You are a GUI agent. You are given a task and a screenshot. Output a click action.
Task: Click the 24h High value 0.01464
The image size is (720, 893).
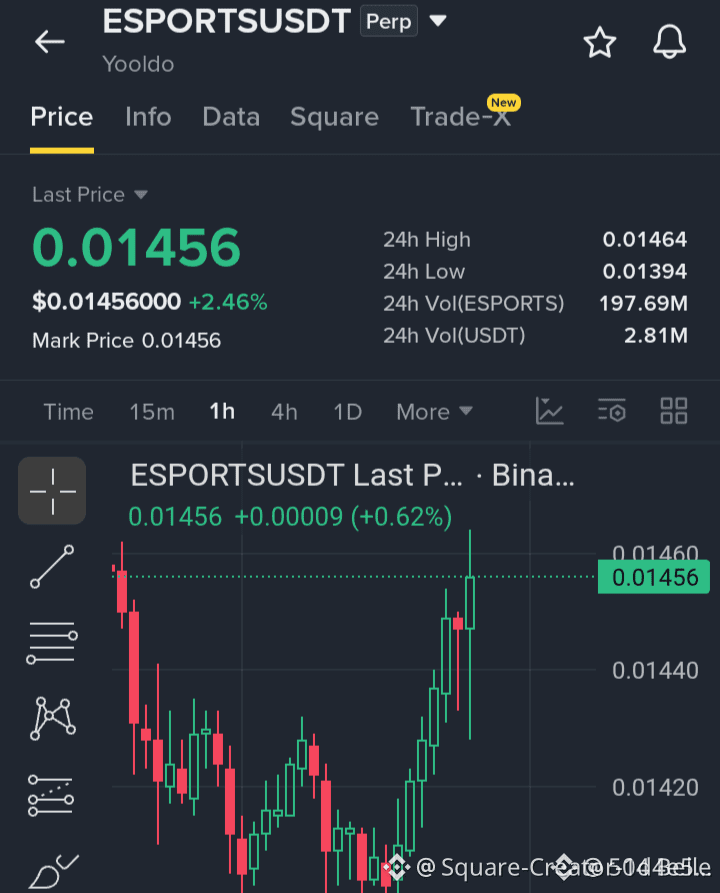[645, 240]
